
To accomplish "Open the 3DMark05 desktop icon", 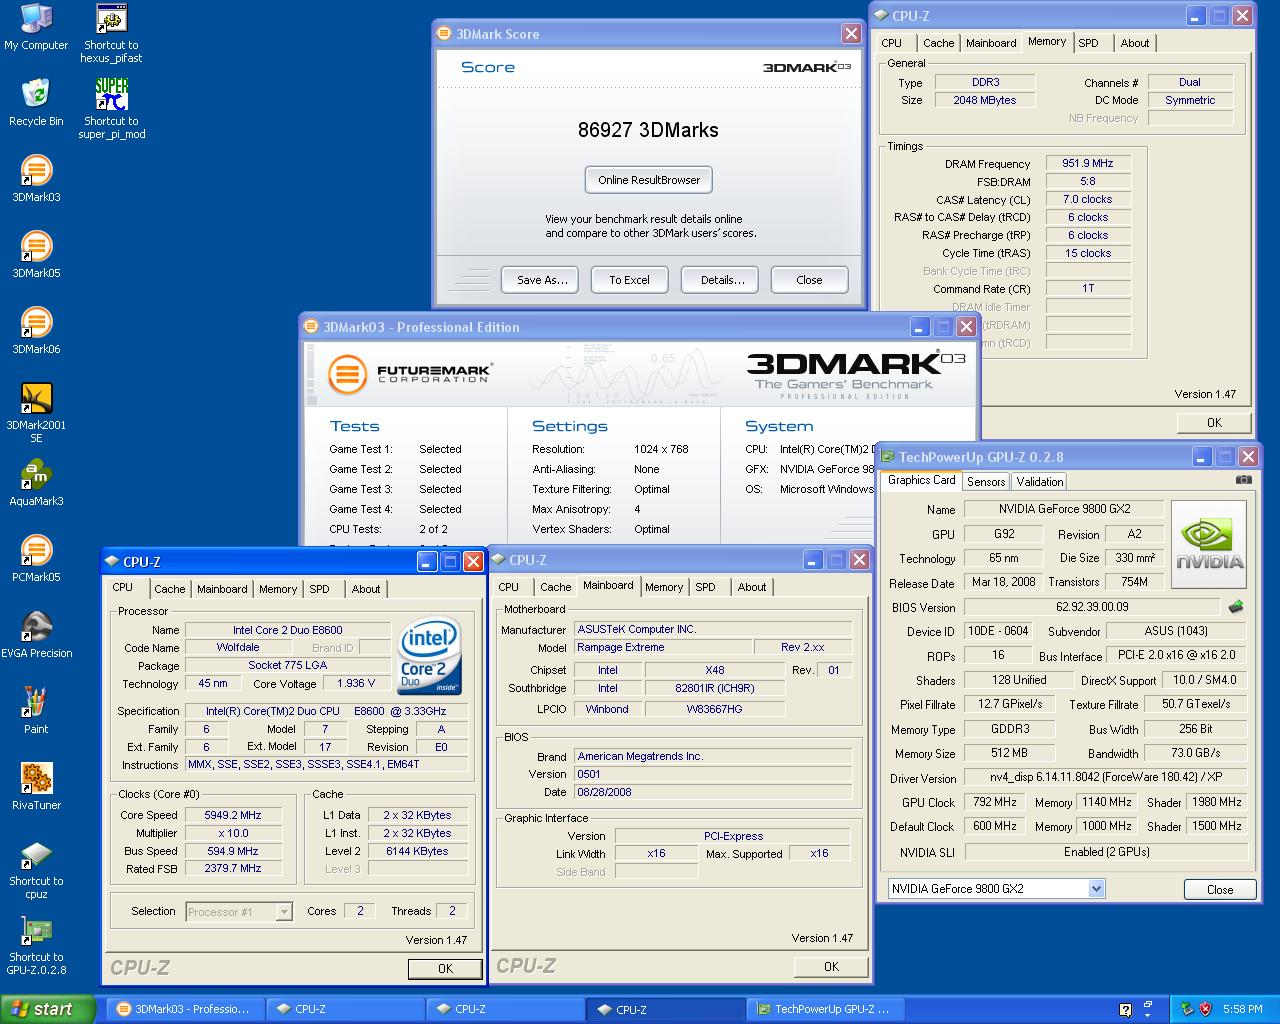I will (36, 255).
